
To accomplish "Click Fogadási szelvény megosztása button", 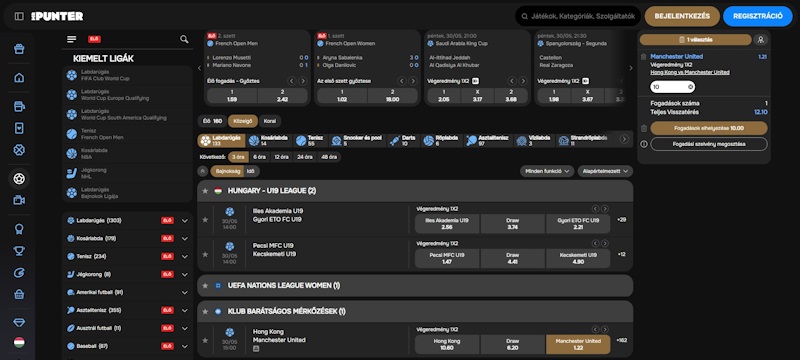I will 709,144.
